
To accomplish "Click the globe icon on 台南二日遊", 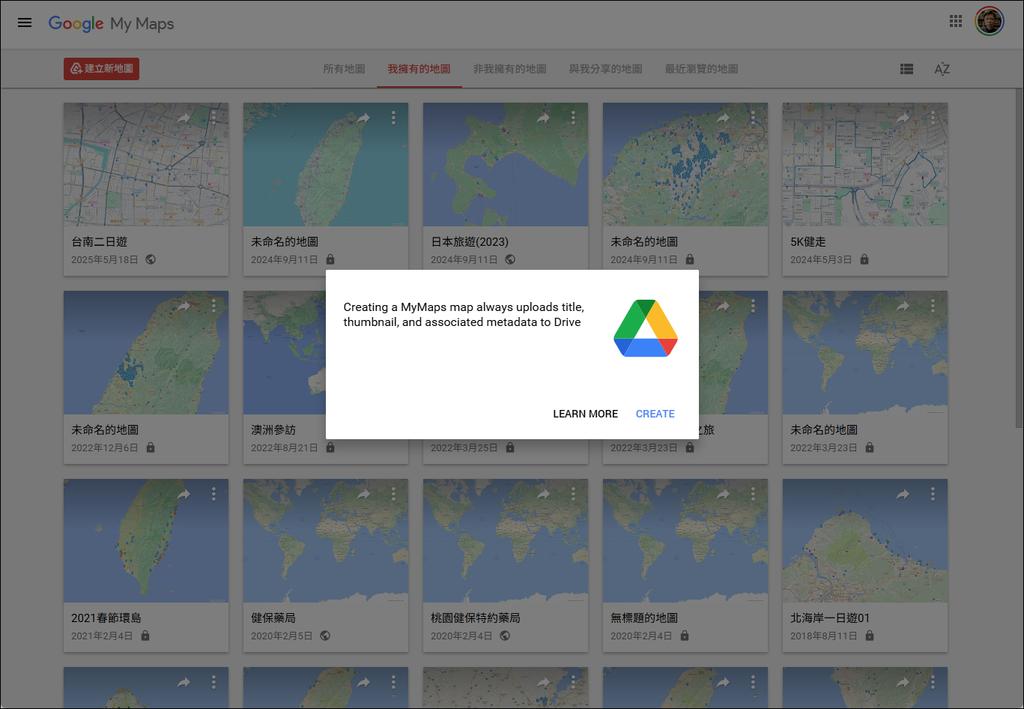I will 150,259.
